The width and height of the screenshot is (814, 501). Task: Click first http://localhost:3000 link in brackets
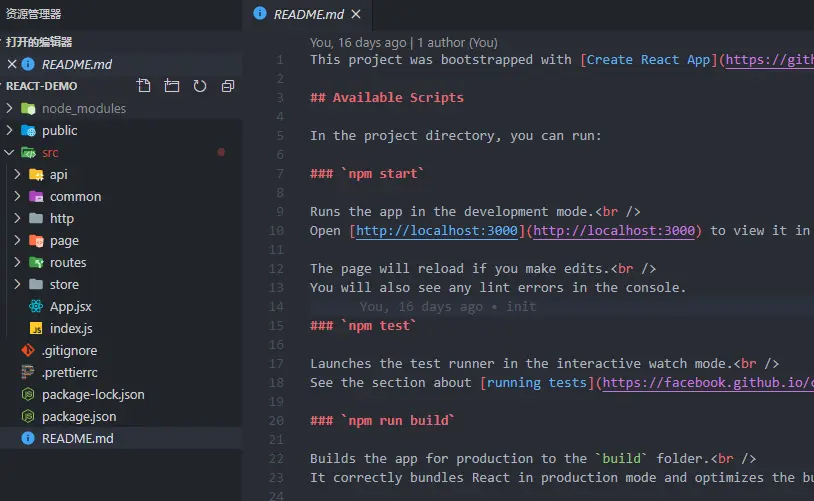pyautogui.click(x=437, y=231)
